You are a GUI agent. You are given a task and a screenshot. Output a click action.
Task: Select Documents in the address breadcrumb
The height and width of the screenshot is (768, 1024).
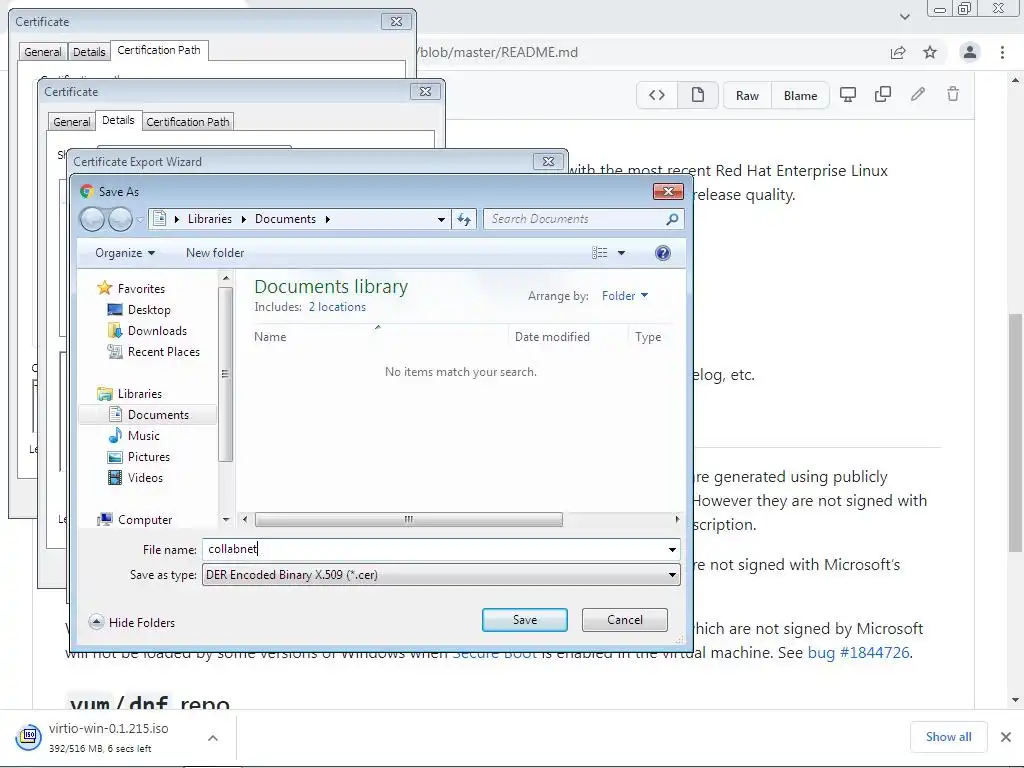(285, 219)
